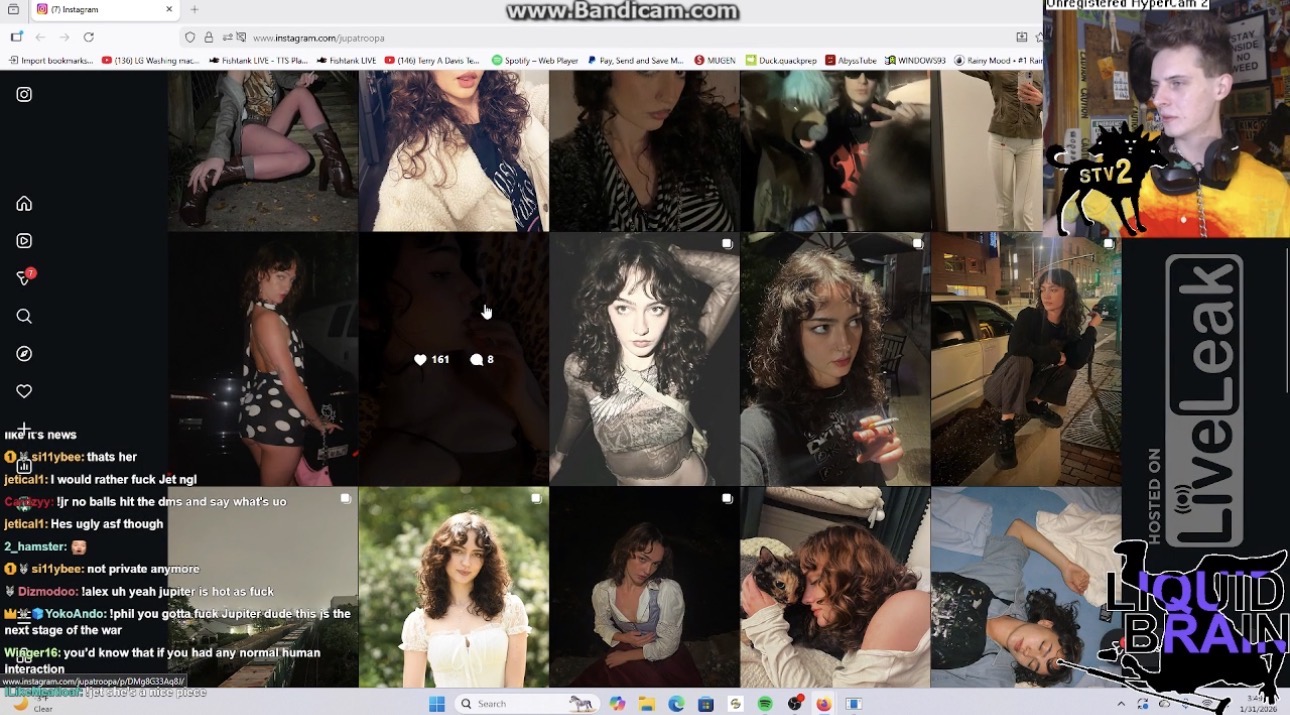The height and width of the screenshot is (715, 1290).
Task: Open site padlock info in address bar
Action: point(209,38)
